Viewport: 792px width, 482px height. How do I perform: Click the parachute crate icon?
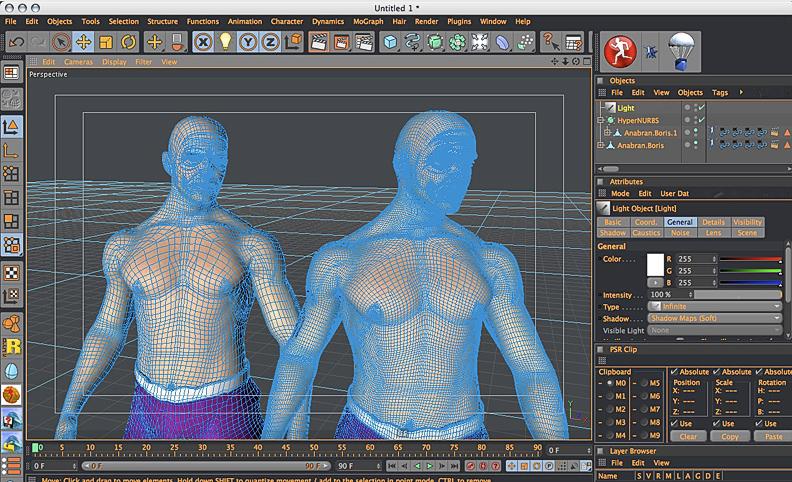[x=681, y=52]
